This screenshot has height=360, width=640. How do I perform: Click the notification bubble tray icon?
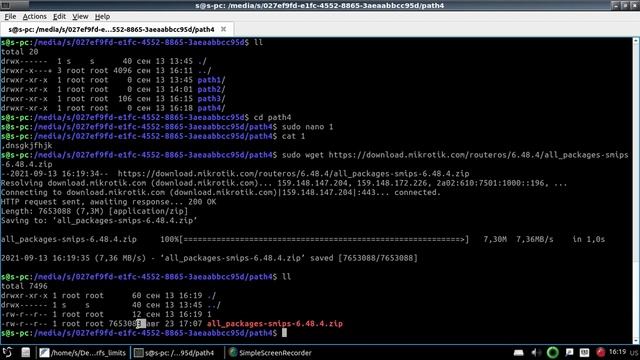[569, 352]
